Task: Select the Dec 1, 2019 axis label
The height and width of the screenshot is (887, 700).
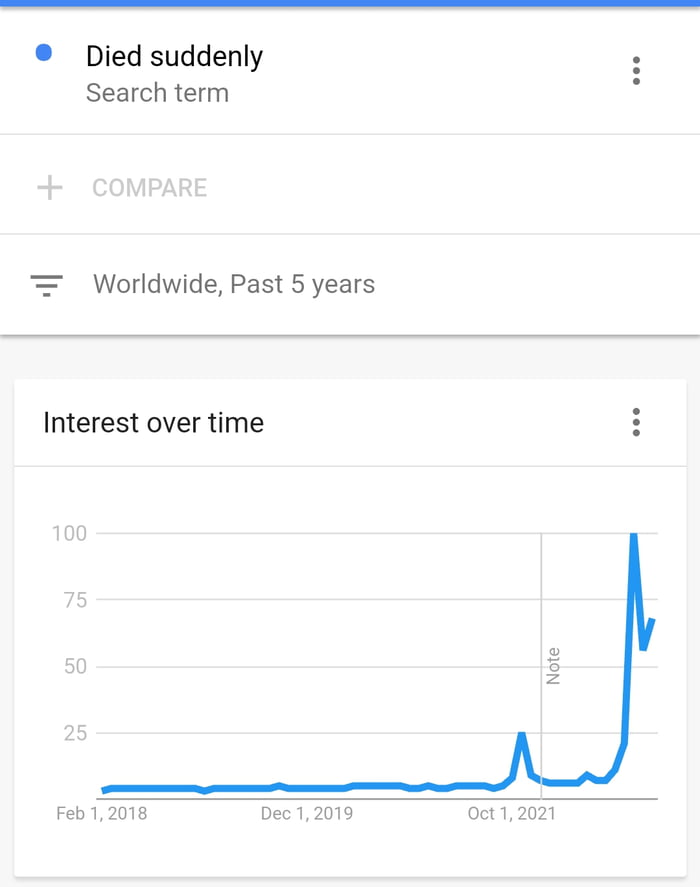Action: point(306,813)
